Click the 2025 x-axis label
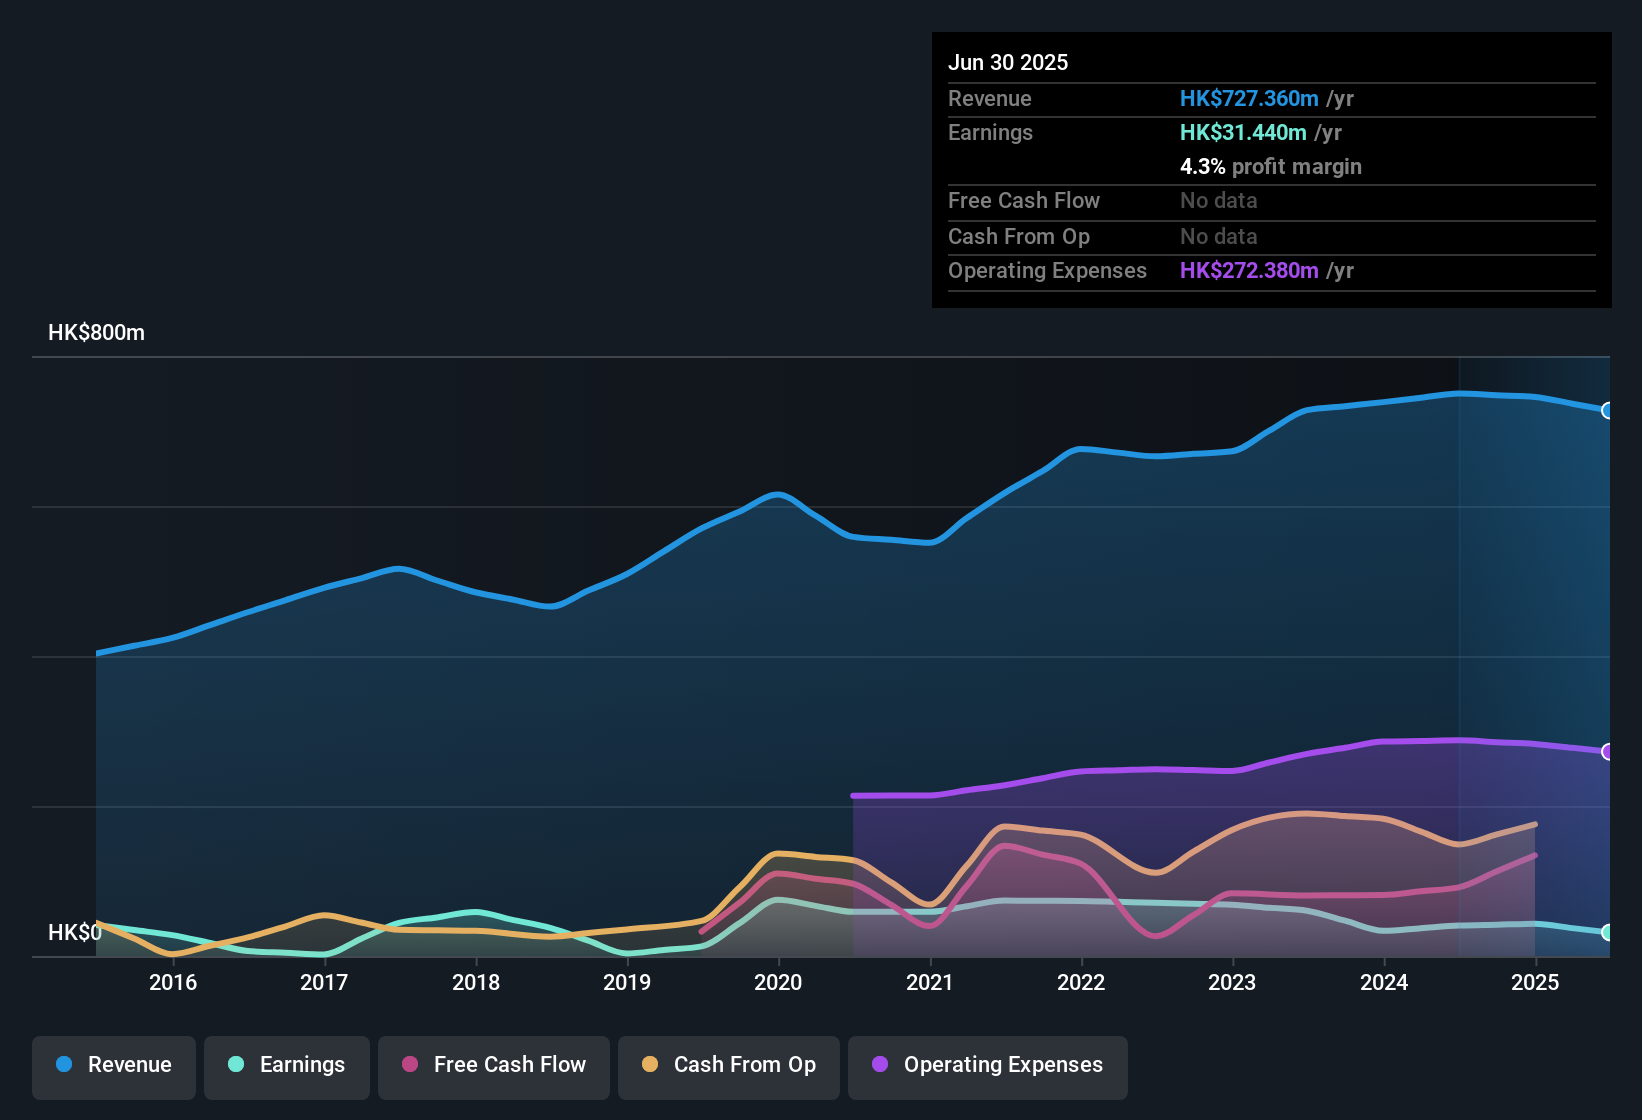The width and height of the screenshot is (1642, 1120). click(x=1535, y=983)
